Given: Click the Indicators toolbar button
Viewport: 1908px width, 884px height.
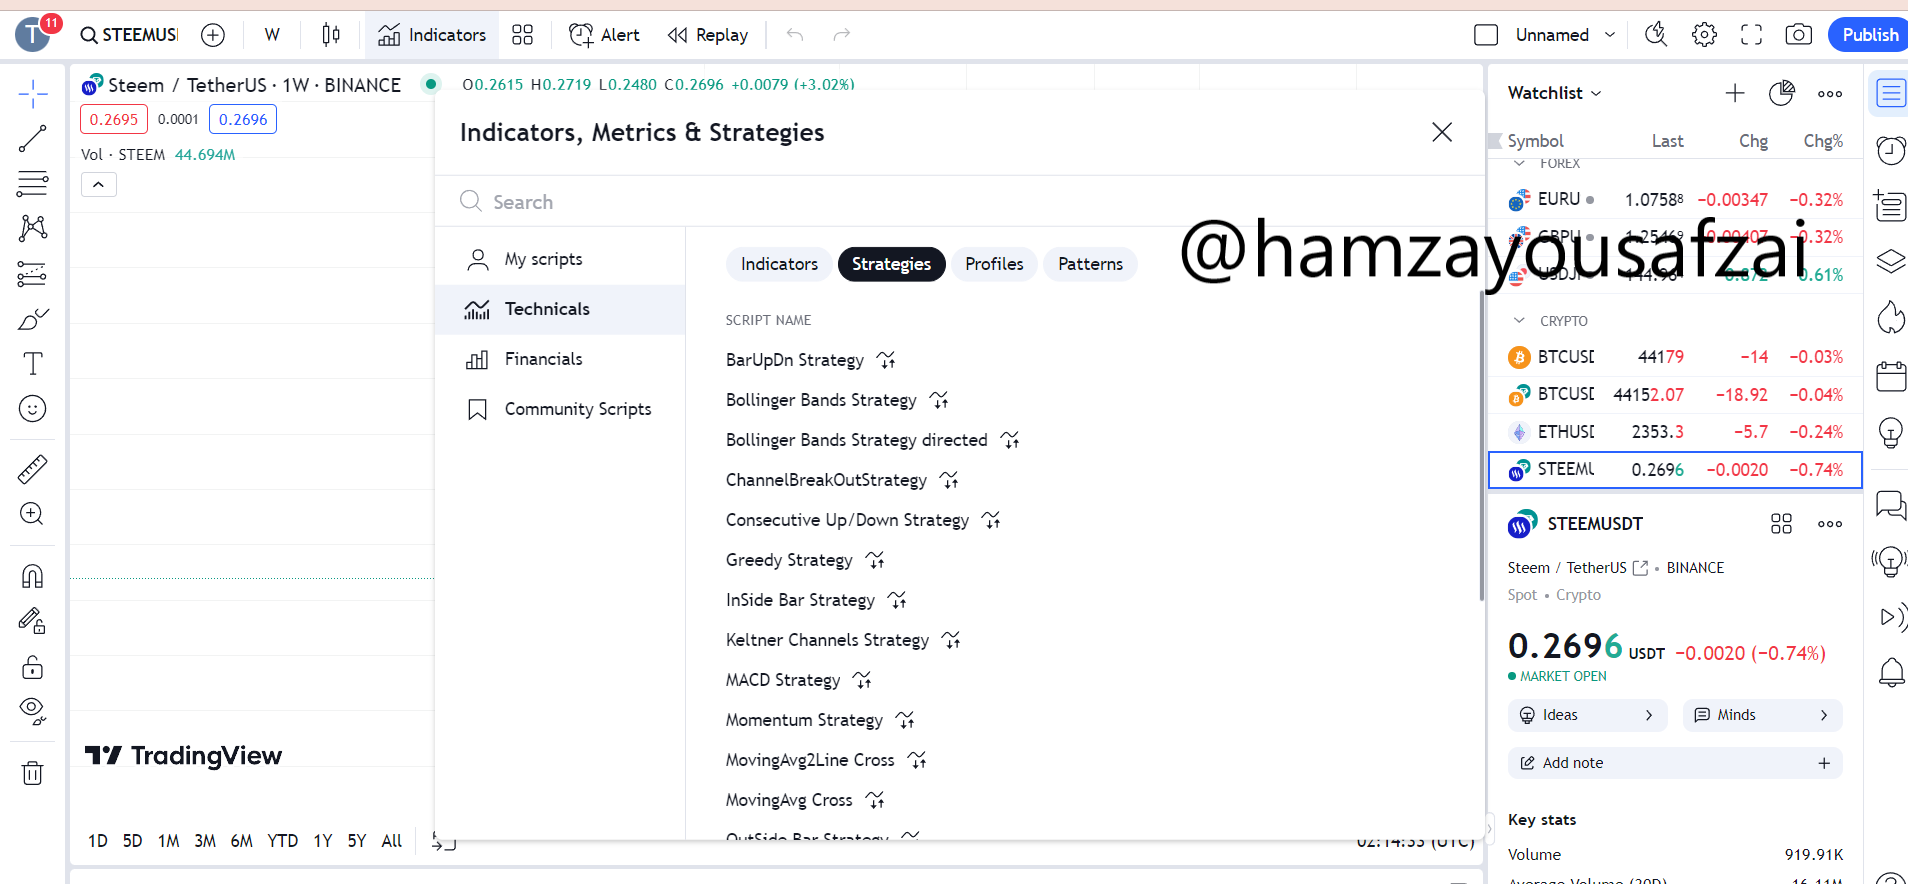Looking at the screenshot, I should (432, 35).
